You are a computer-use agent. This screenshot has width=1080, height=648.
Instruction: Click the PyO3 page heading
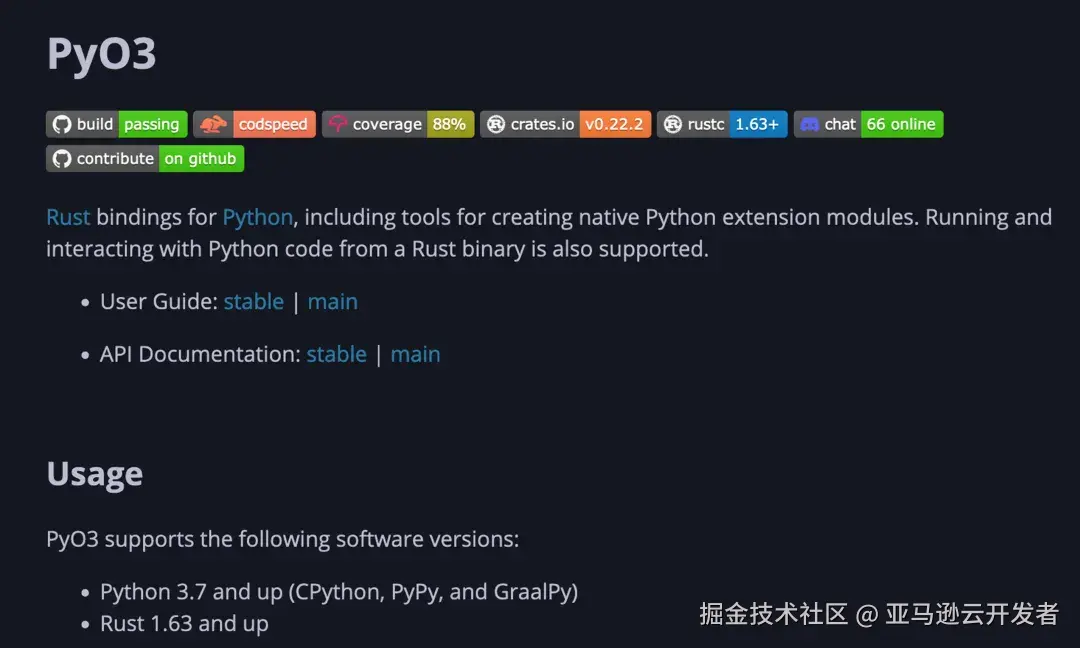click(x=101, y=54)
